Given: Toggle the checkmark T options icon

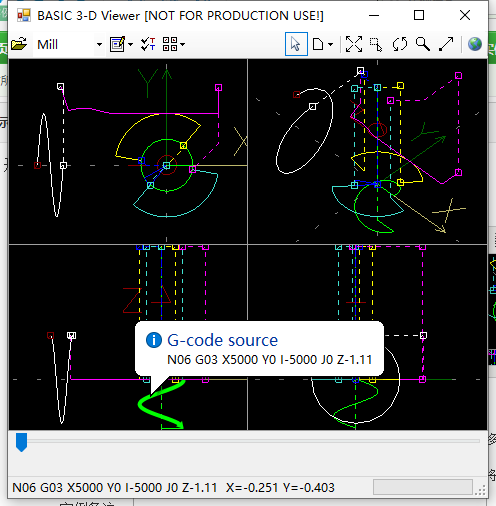Looking at the screenshot, I should pyautogui.click(x=148, y=44).
